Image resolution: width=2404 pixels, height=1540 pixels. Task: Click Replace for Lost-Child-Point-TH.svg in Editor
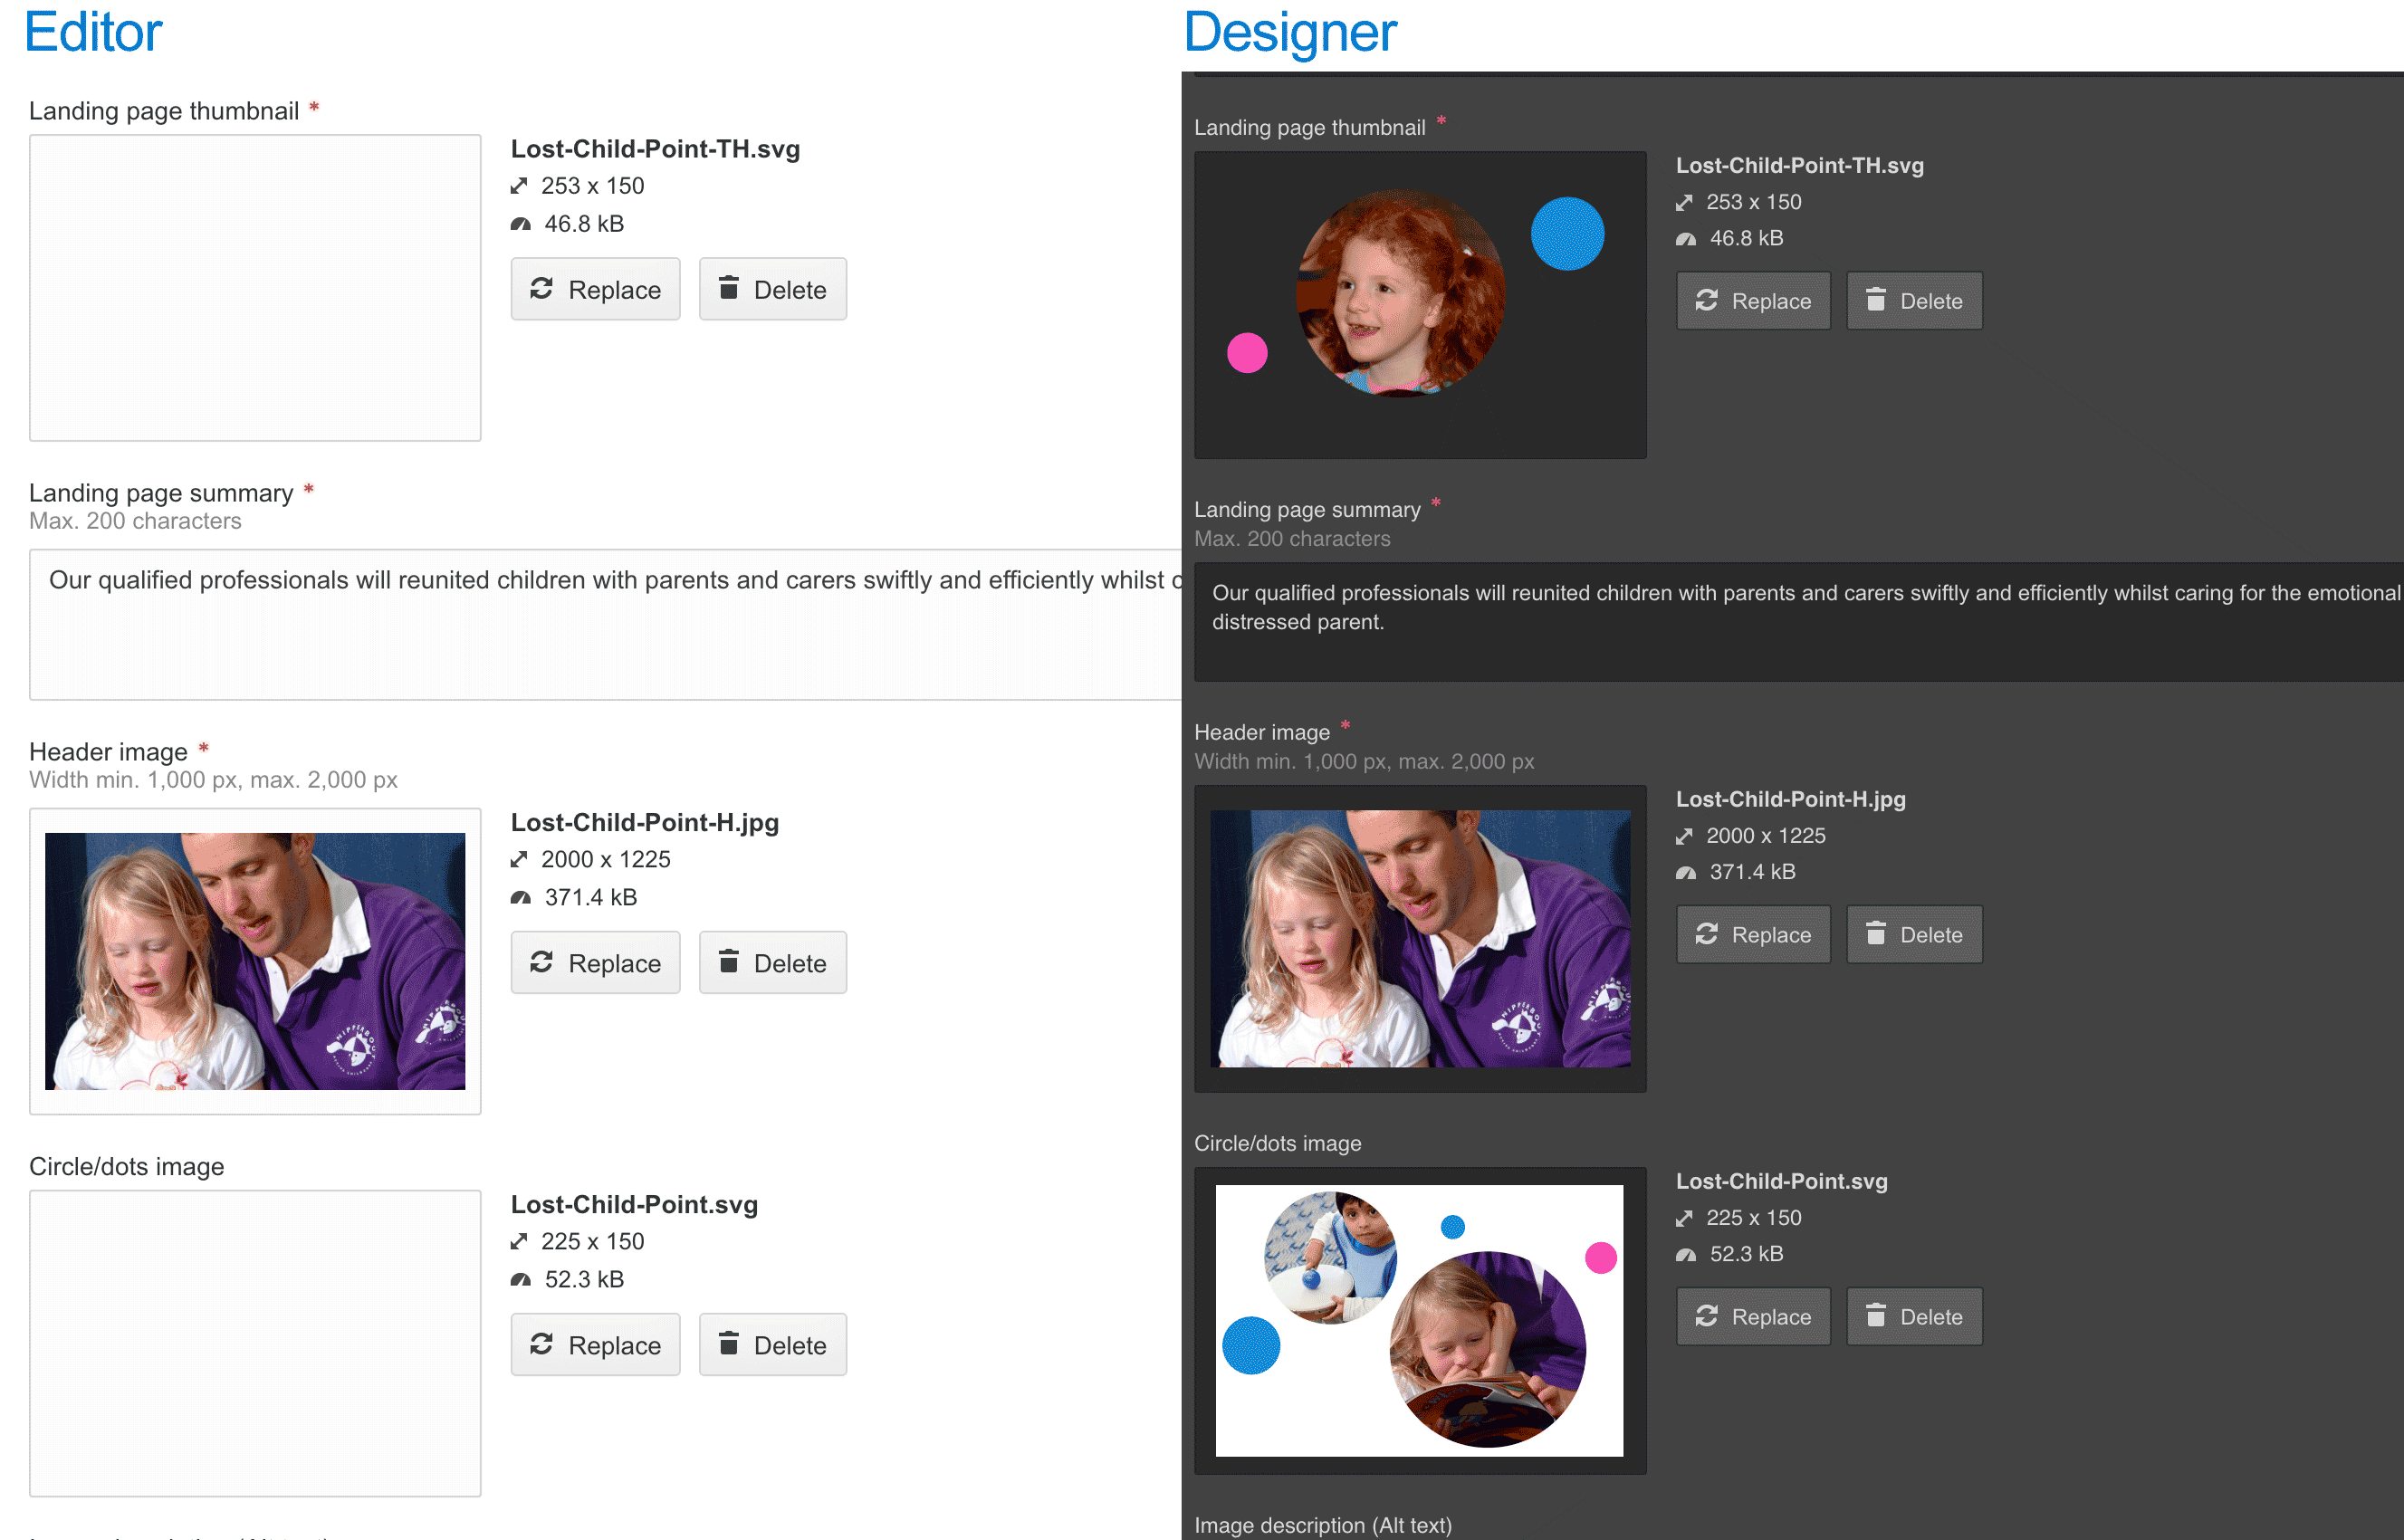(595, 290)
